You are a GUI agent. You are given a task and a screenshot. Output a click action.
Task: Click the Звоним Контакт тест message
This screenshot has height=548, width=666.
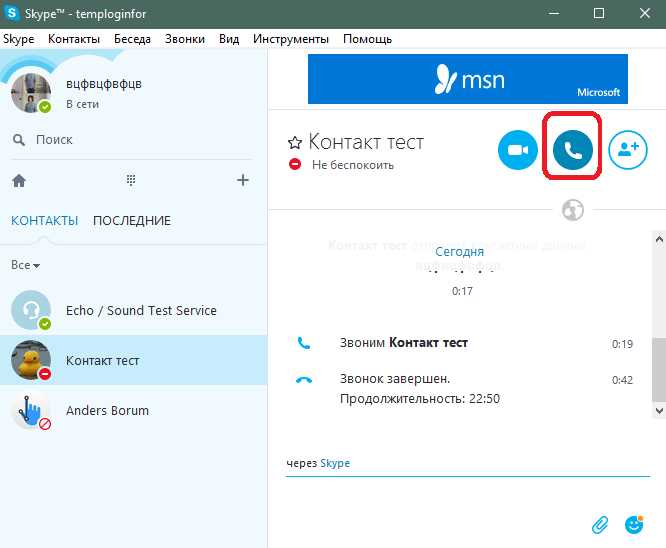click(x=404, y=343)
